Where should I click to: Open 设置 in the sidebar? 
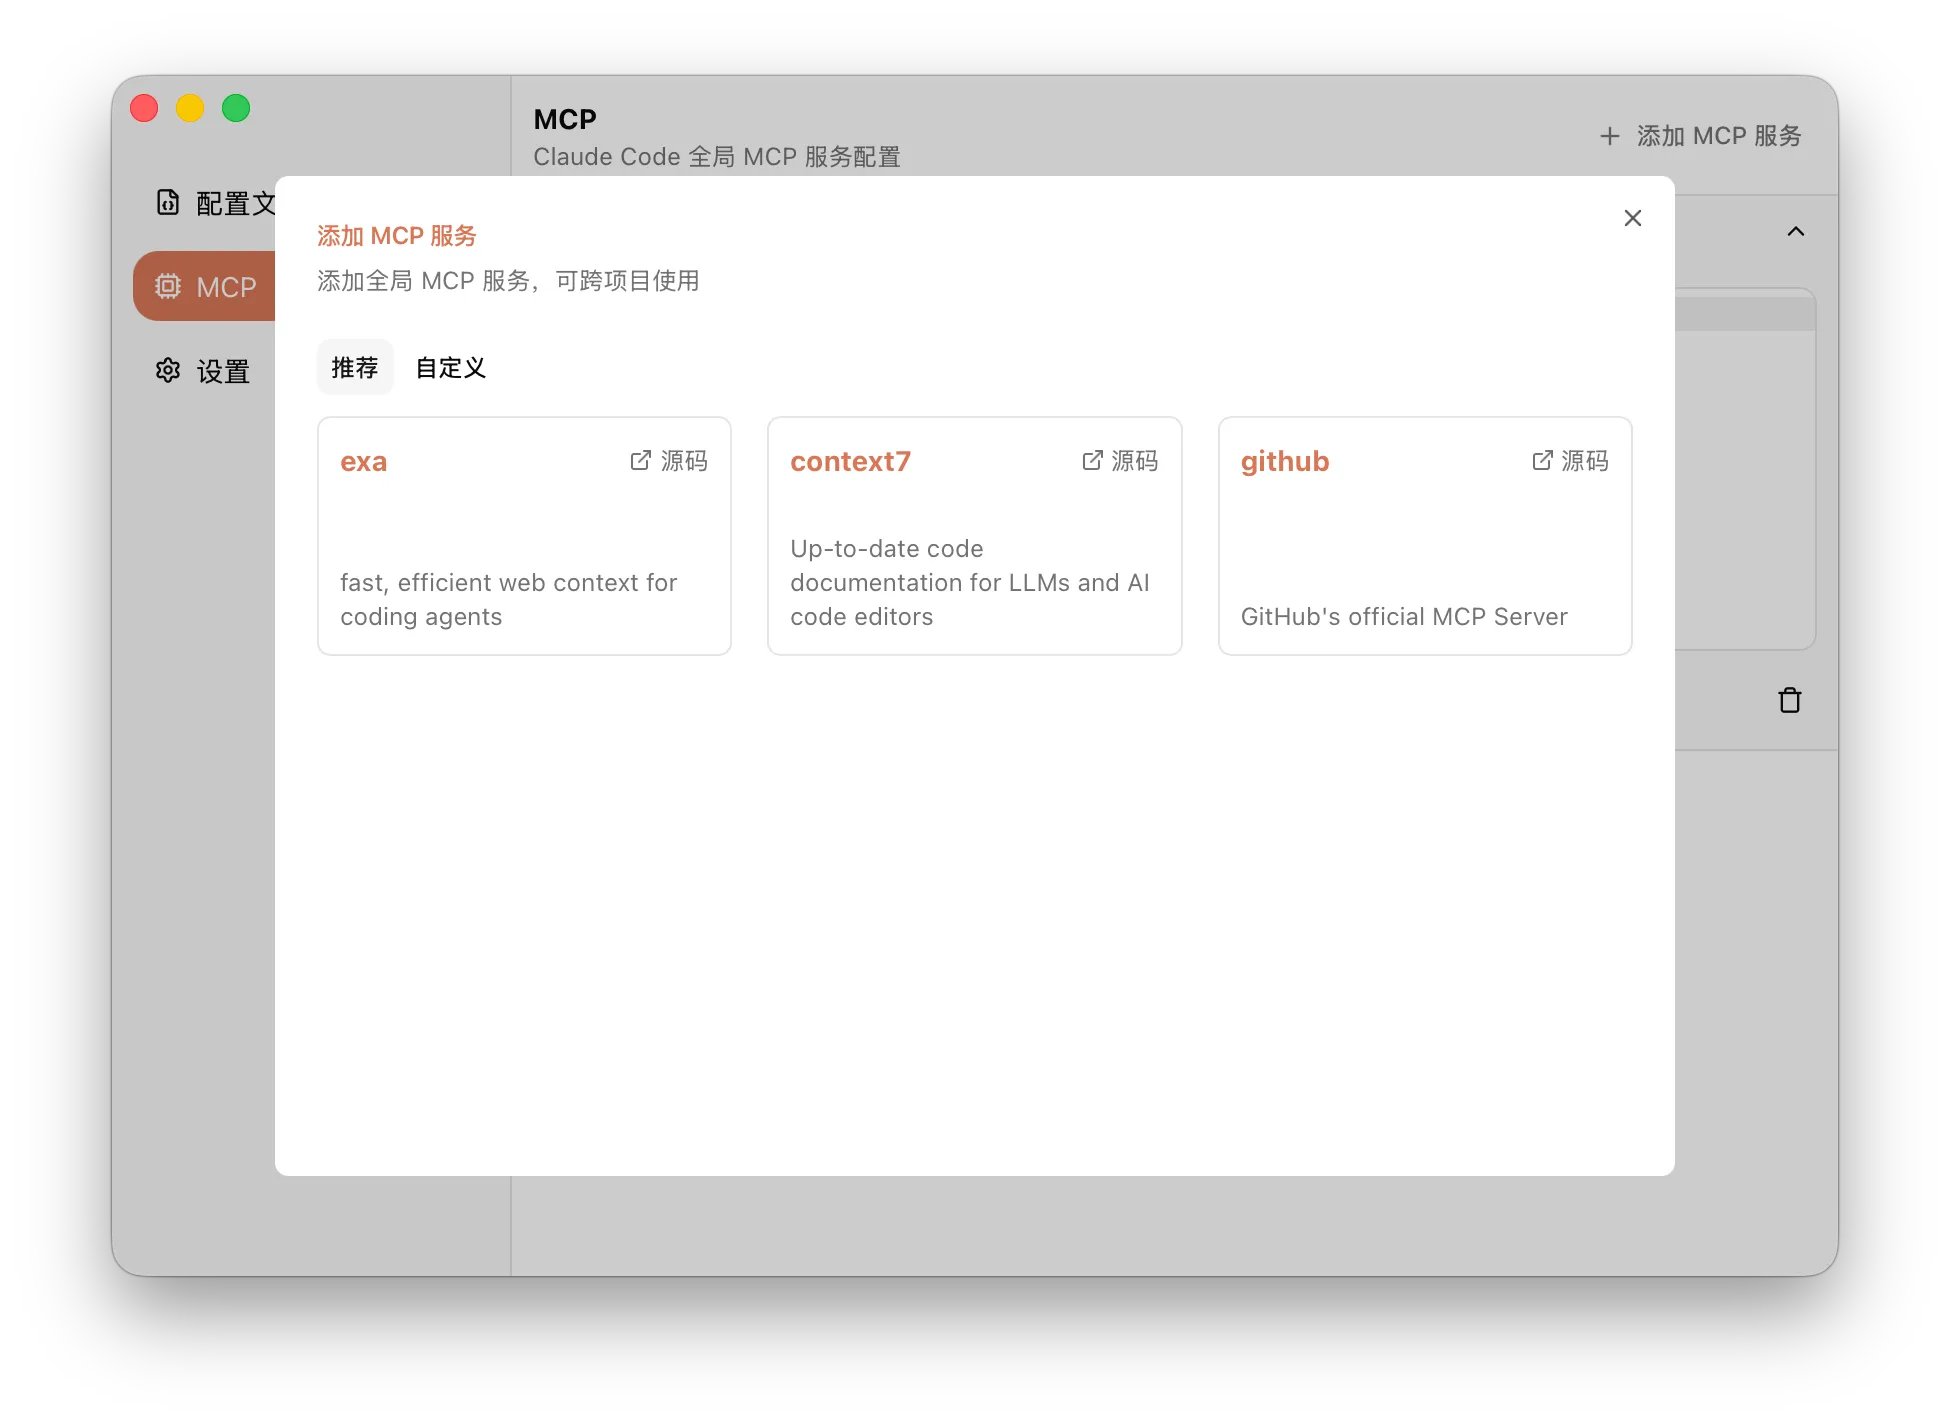[223, 372]
